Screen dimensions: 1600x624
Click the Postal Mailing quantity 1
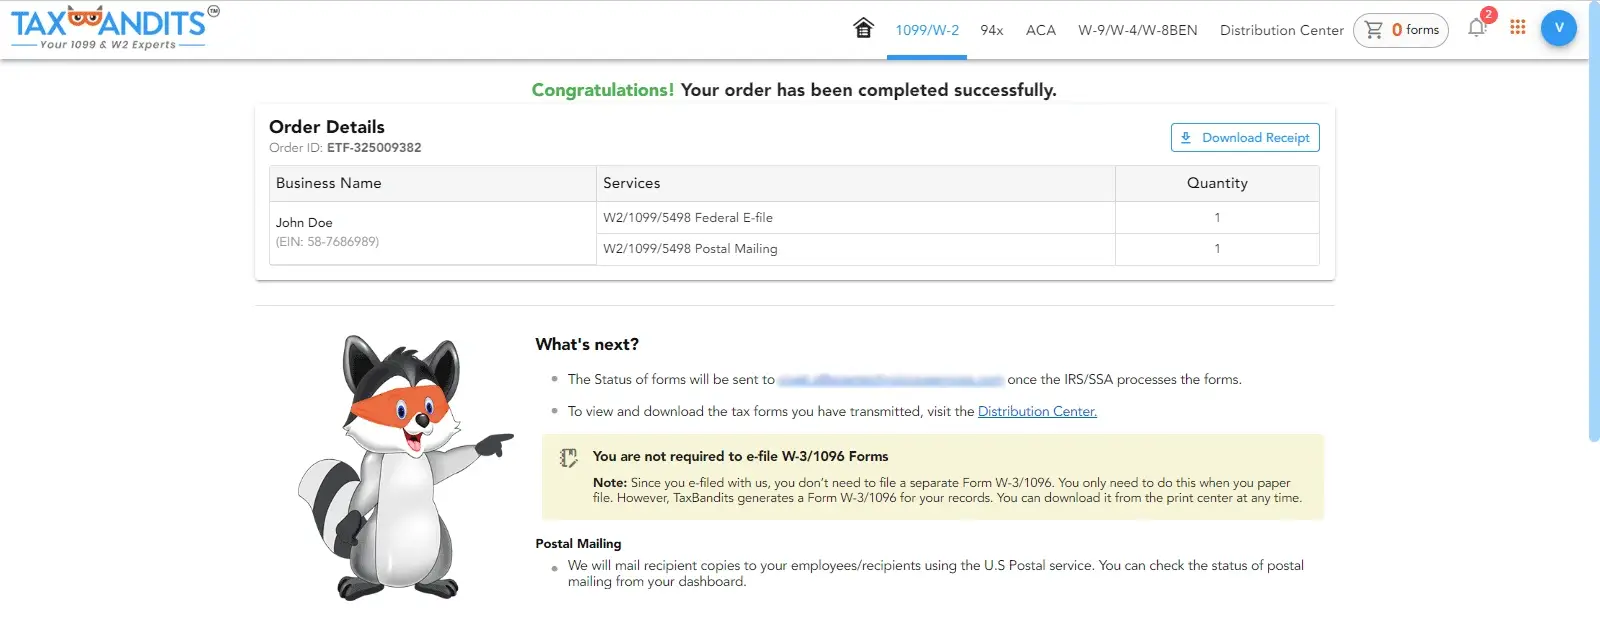click(x=1217, y=249)
